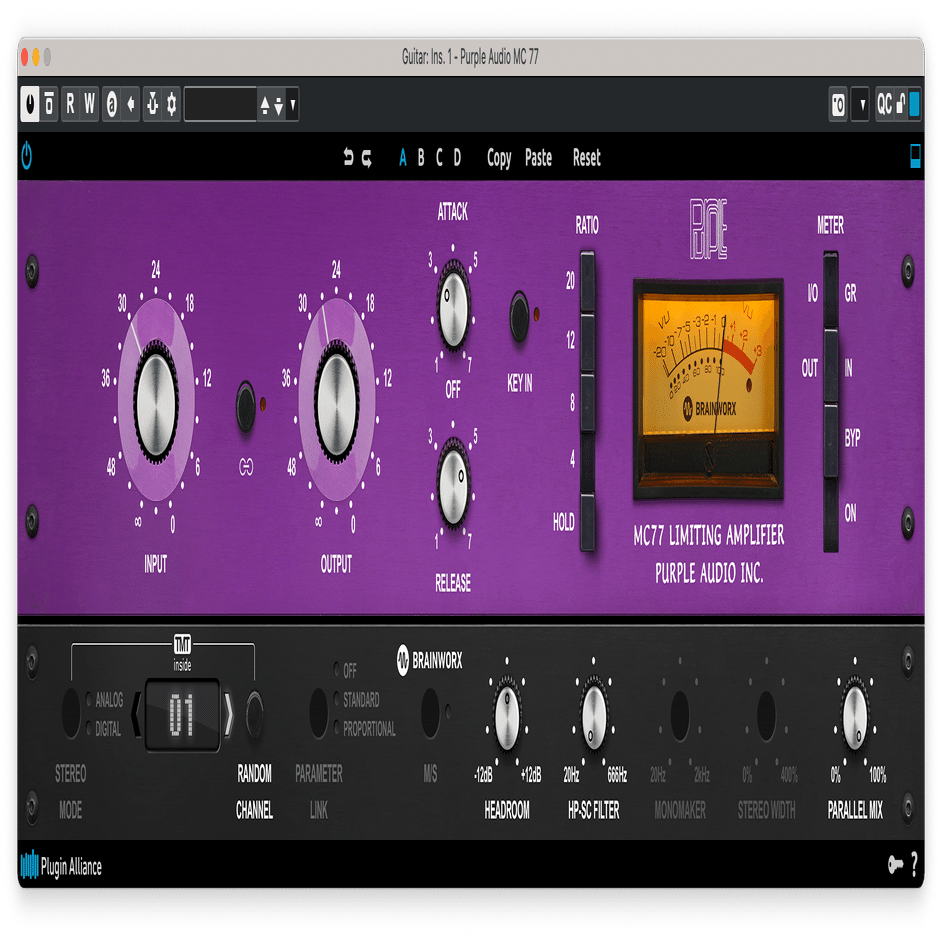The image size is (942, 942).
Task: Load the next preset with down arrow
Action: (278, 106)
